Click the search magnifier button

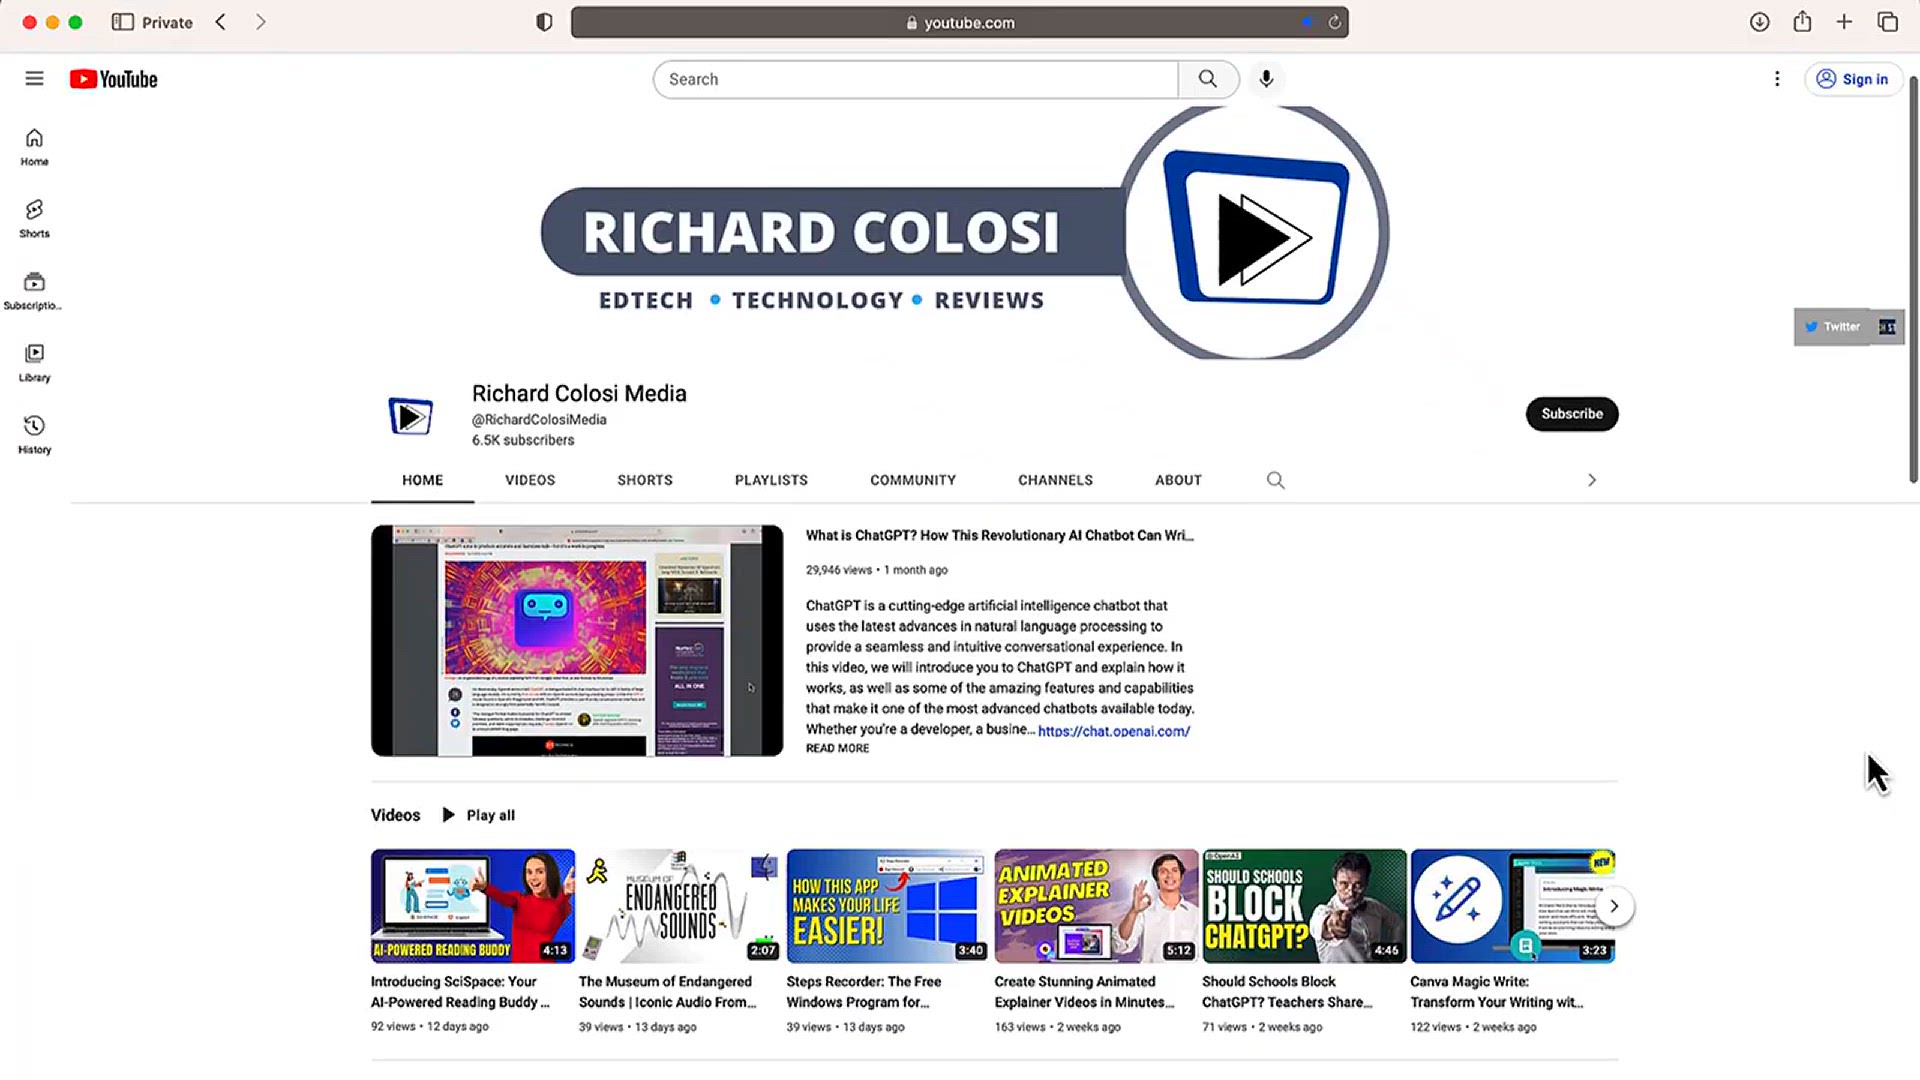(1208, 79)
